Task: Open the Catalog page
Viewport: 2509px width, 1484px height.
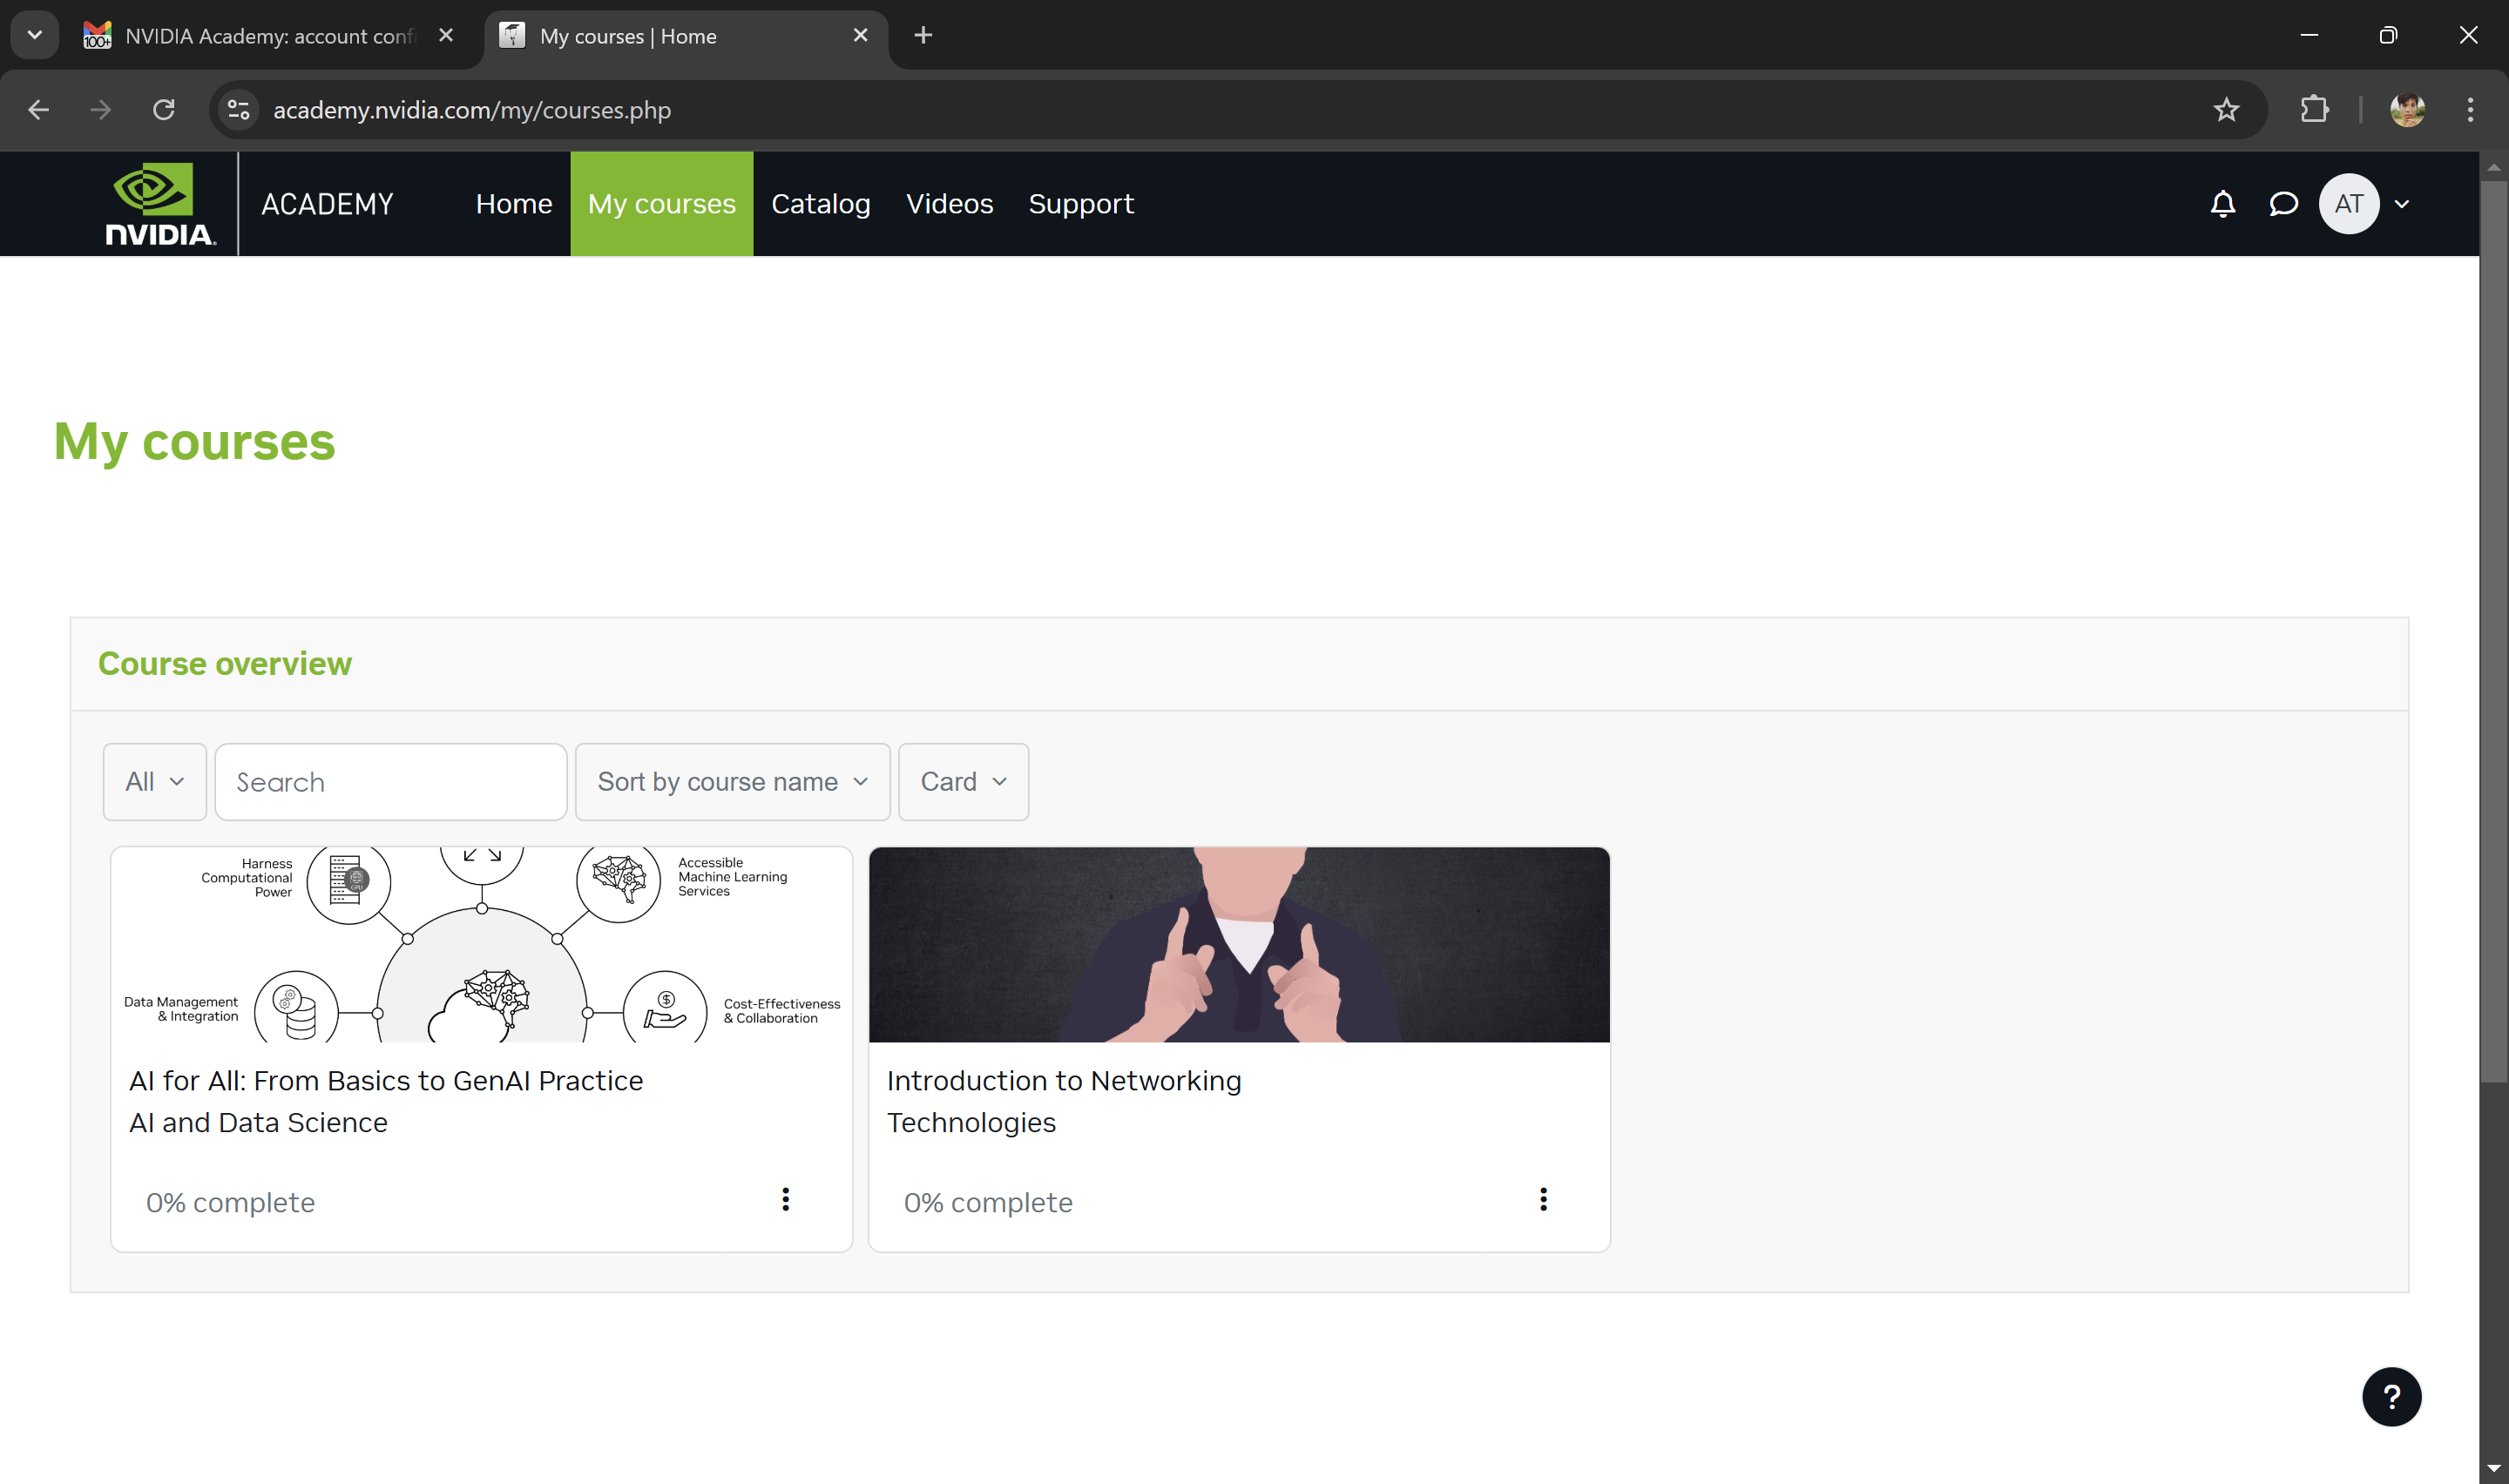Action: coord(820,204)
